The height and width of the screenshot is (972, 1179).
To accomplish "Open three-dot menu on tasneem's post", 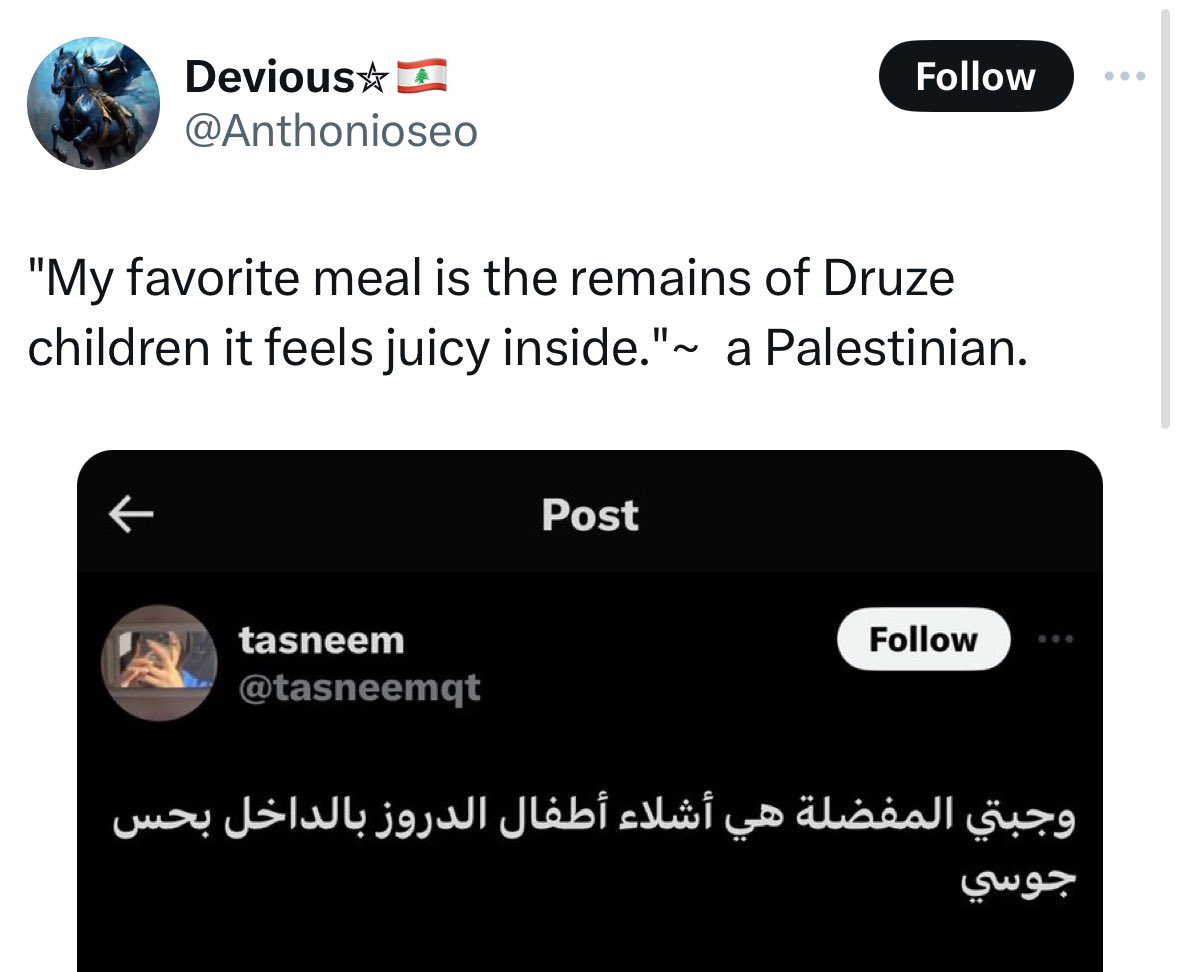I will (1053, 639).
